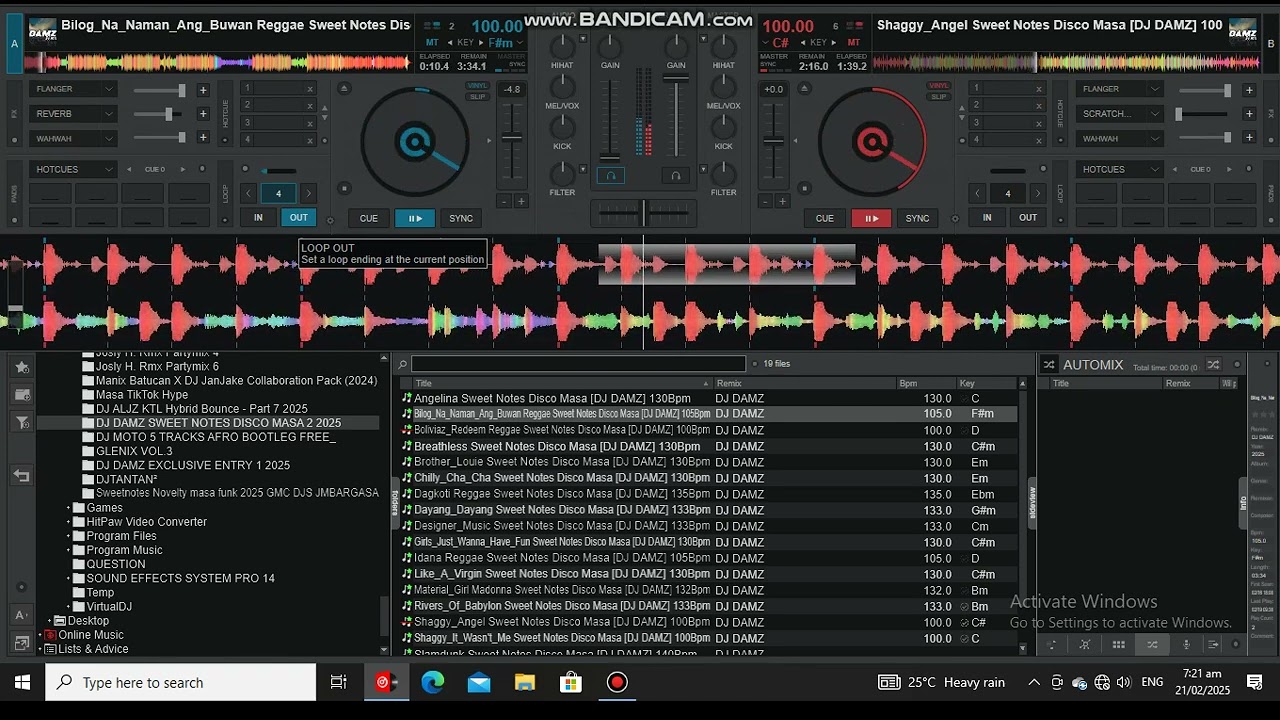Click the left deck pitch fader
The width and height of the screenshot is (1280, 720).
tap(511, 138)
